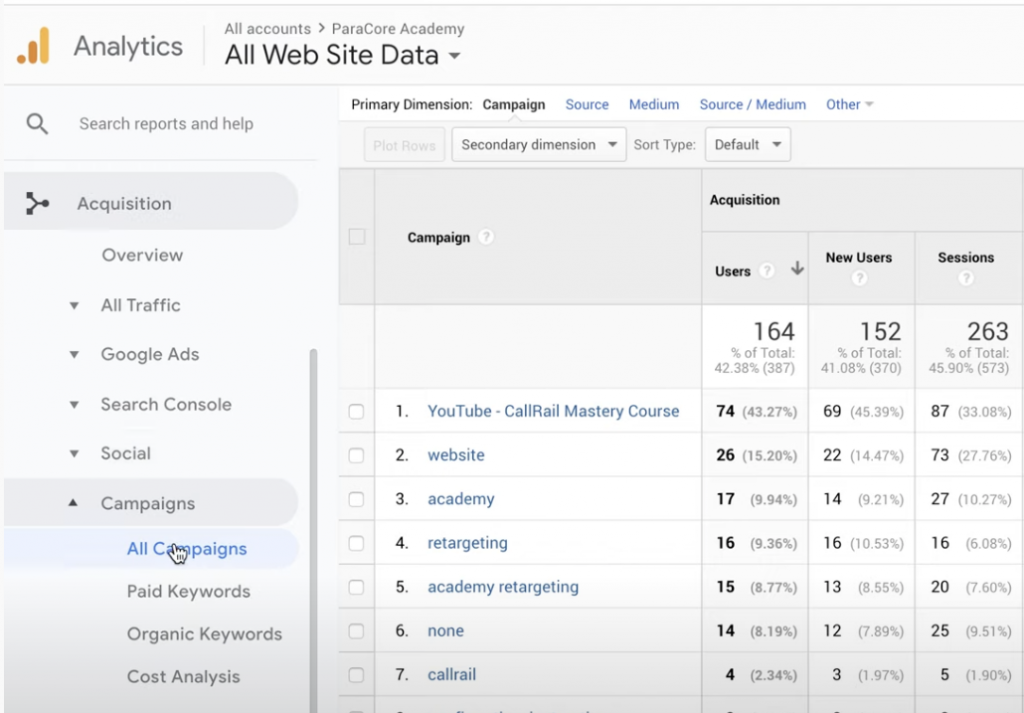
Task: Open help icon under Sessions header
Action: coord(966,278)
